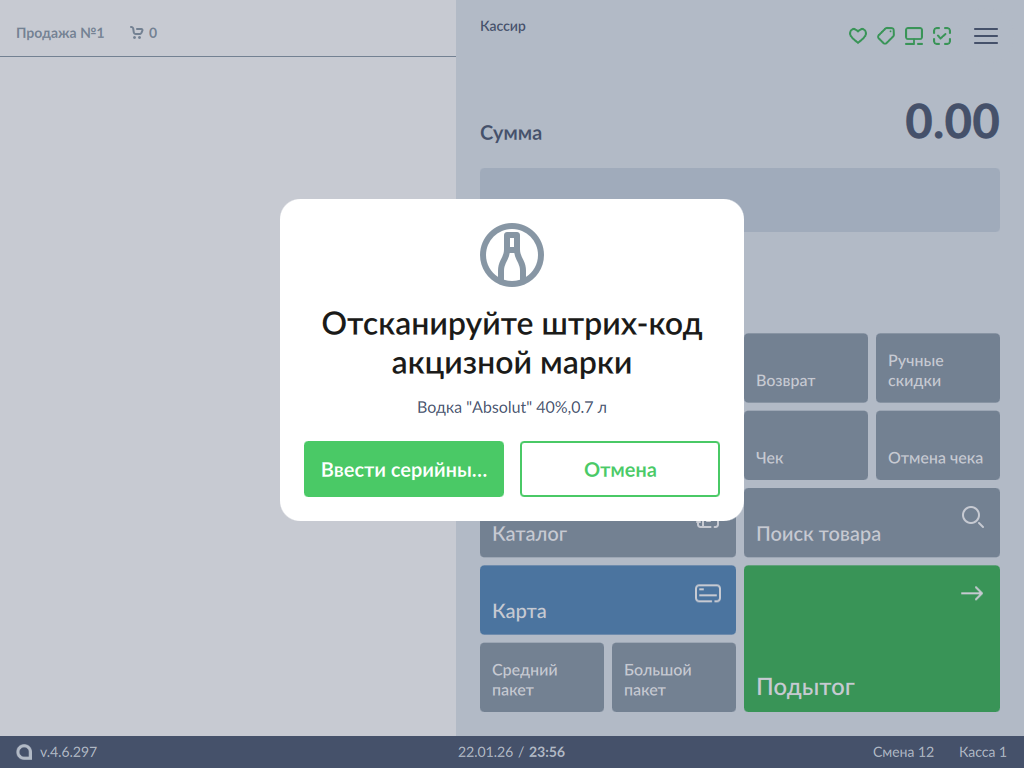1024x768 pixels.
Task: Add Средний пакет to the sale
Action: [x=541, y=677]
